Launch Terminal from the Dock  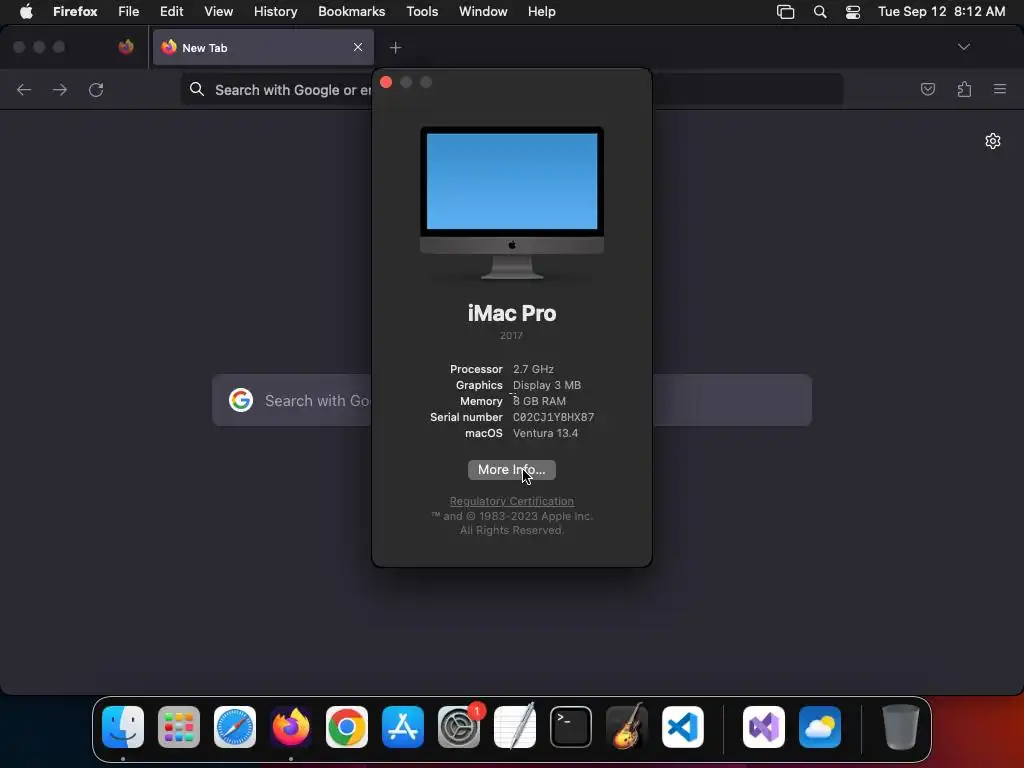(571, 727)
